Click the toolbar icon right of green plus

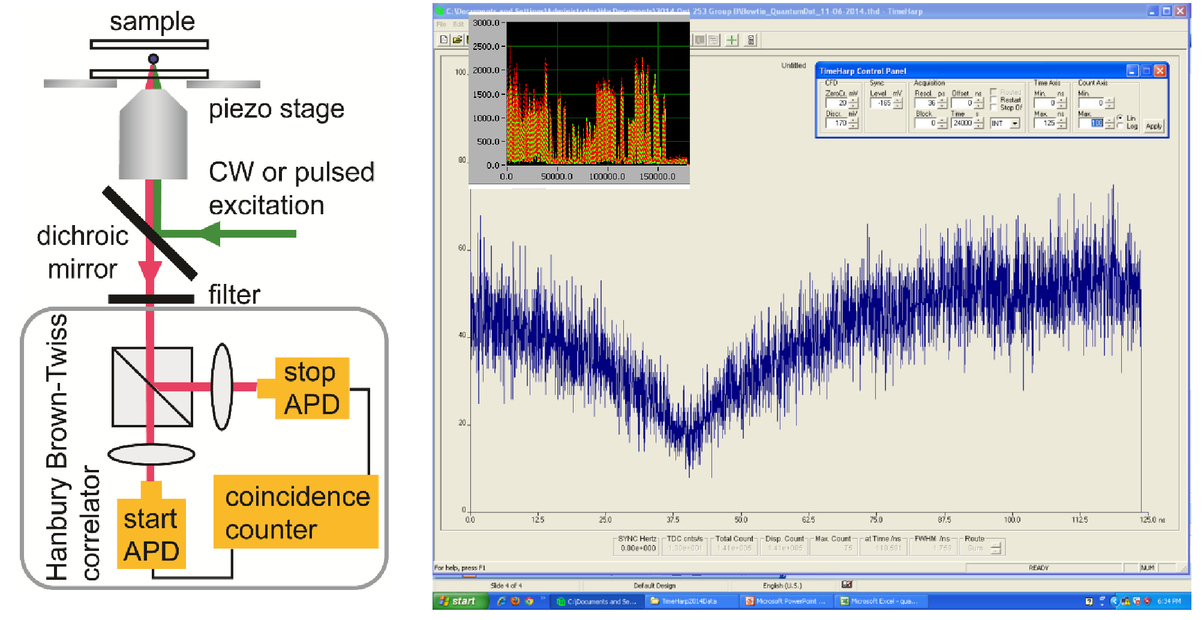tap(750, 39)
